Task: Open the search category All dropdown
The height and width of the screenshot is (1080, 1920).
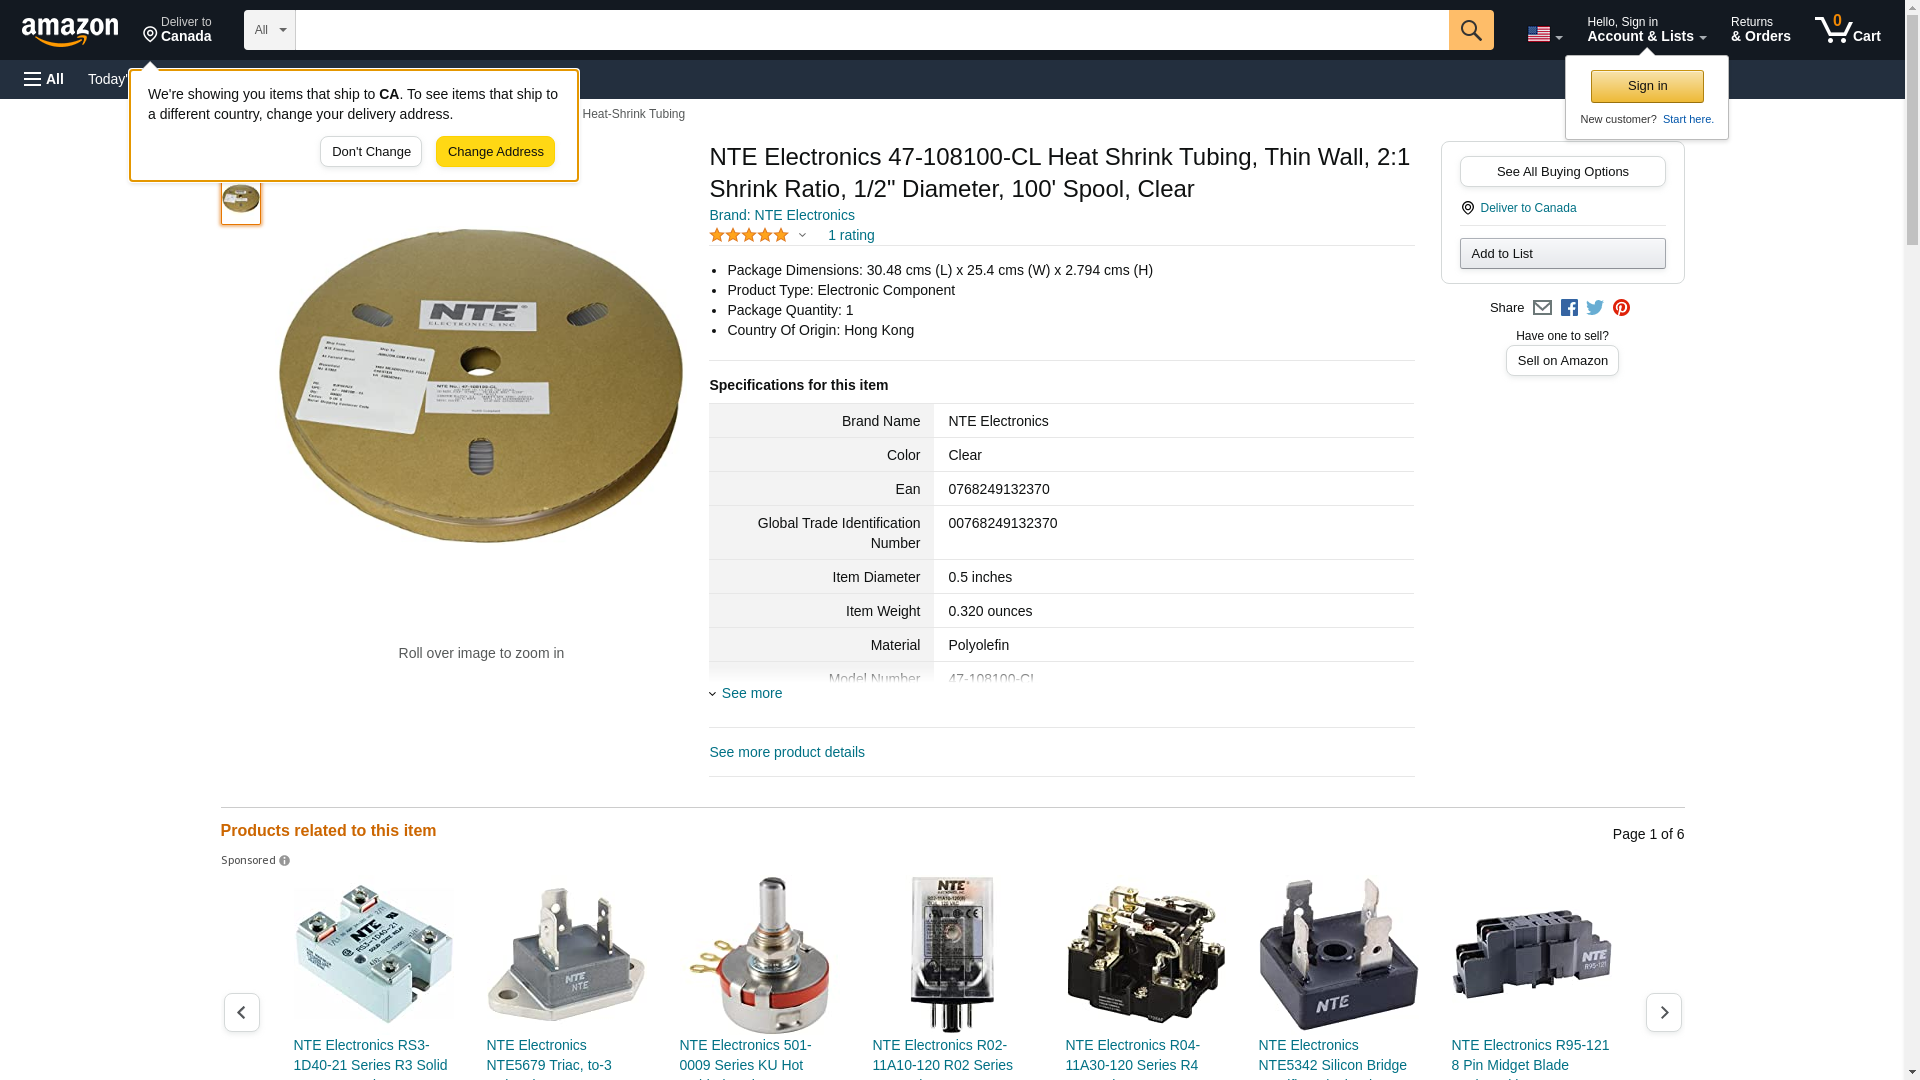Action: [269, 30]
